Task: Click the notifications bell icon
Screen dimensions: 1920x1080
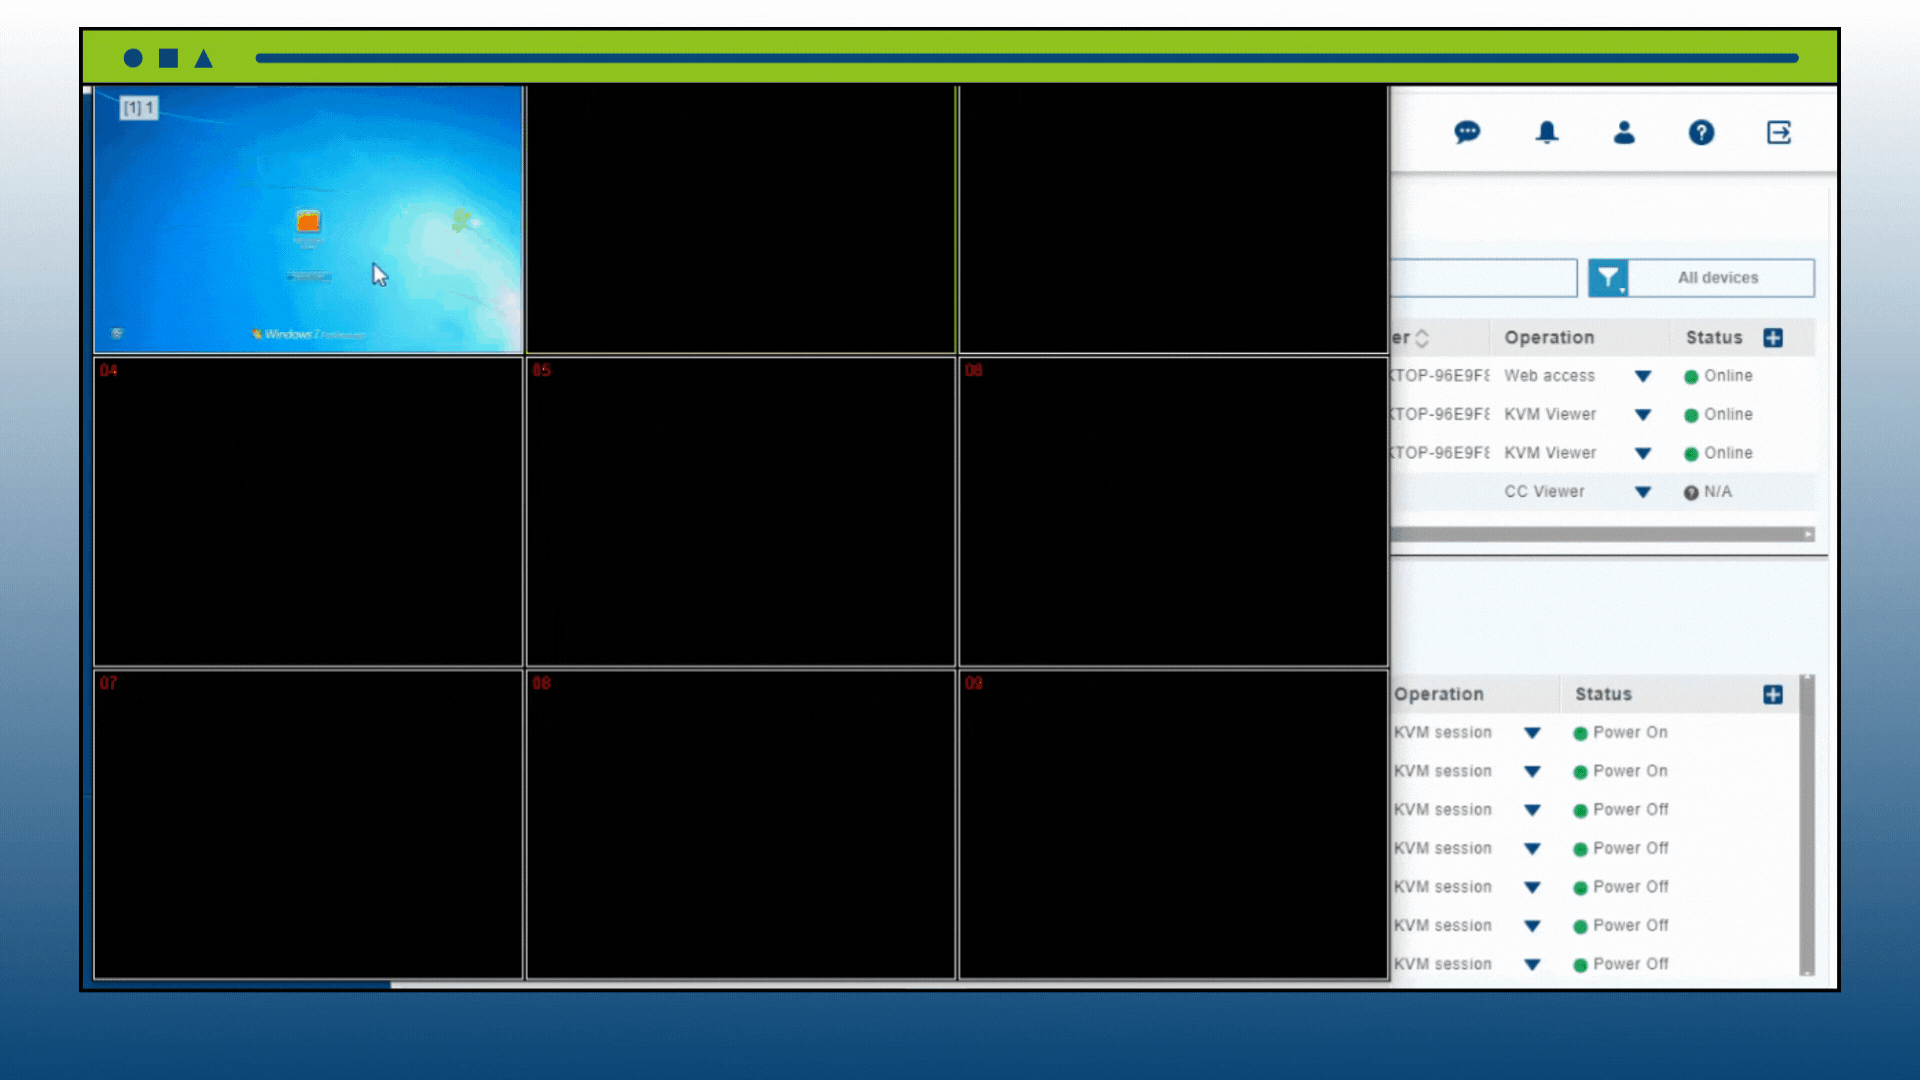Action: 1546,132
